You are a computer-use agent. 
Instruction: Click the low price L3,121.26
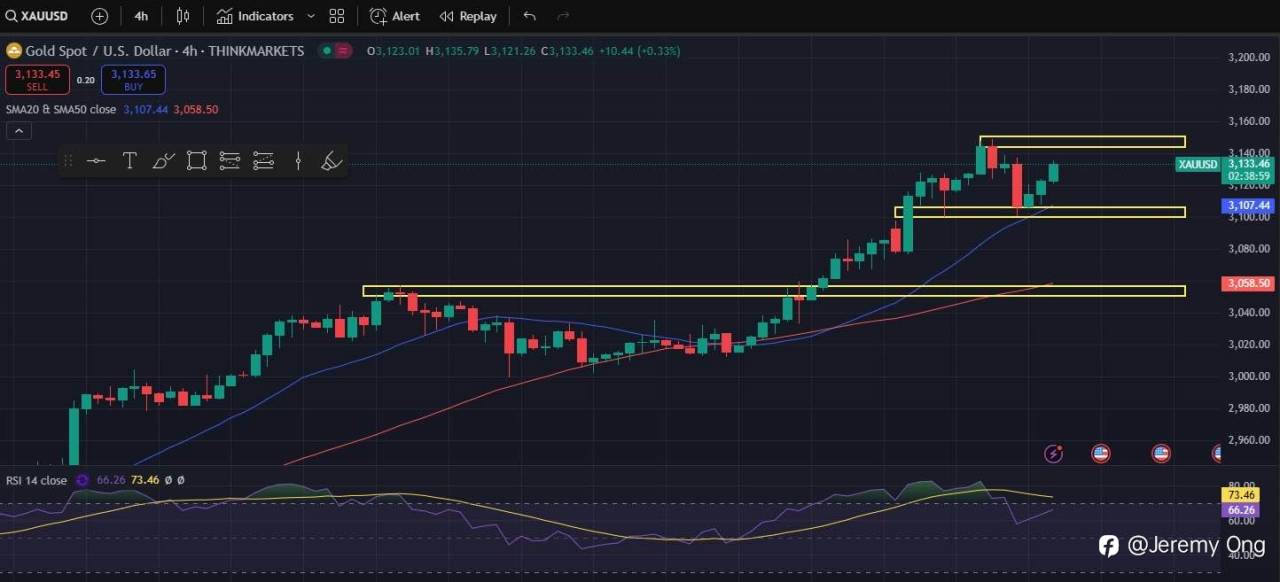(x=510, y=51)
